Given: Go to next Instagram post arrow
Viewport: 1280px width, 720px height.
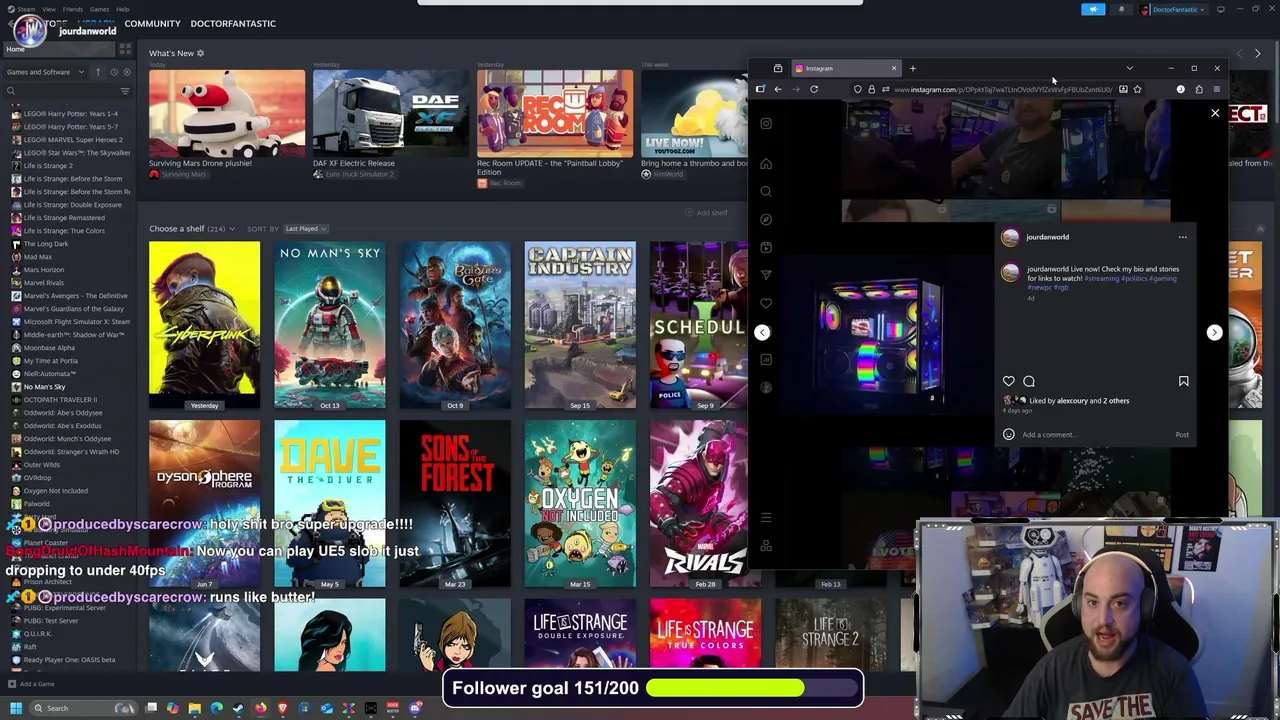Looking at the screenshot, I should (x=1214, y=332).
